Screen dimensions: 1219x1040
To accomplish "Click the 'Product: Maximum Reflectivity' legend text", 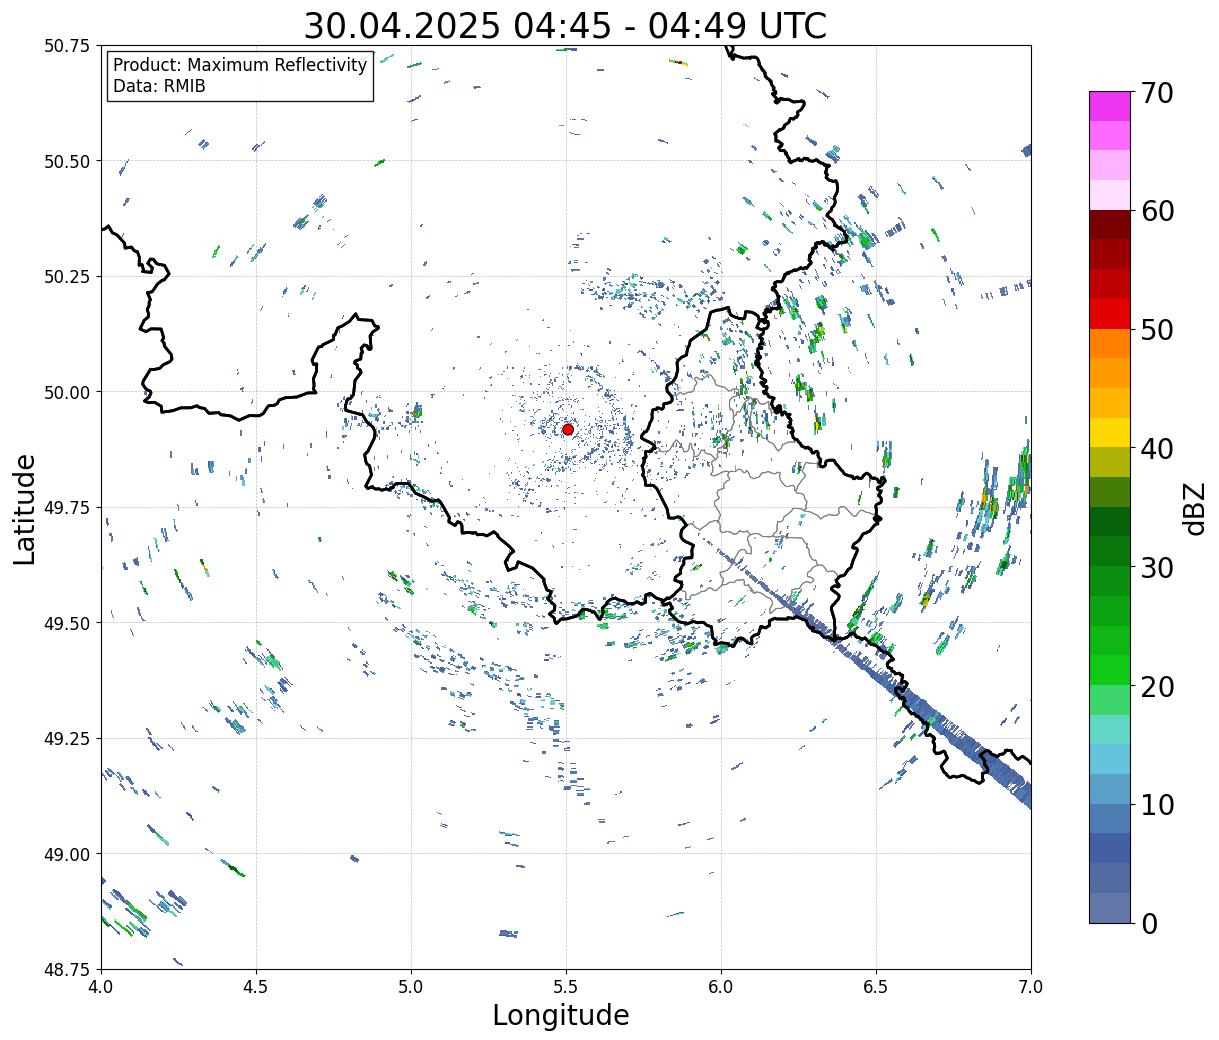I will pyautogui.click(x=240, y=65).
